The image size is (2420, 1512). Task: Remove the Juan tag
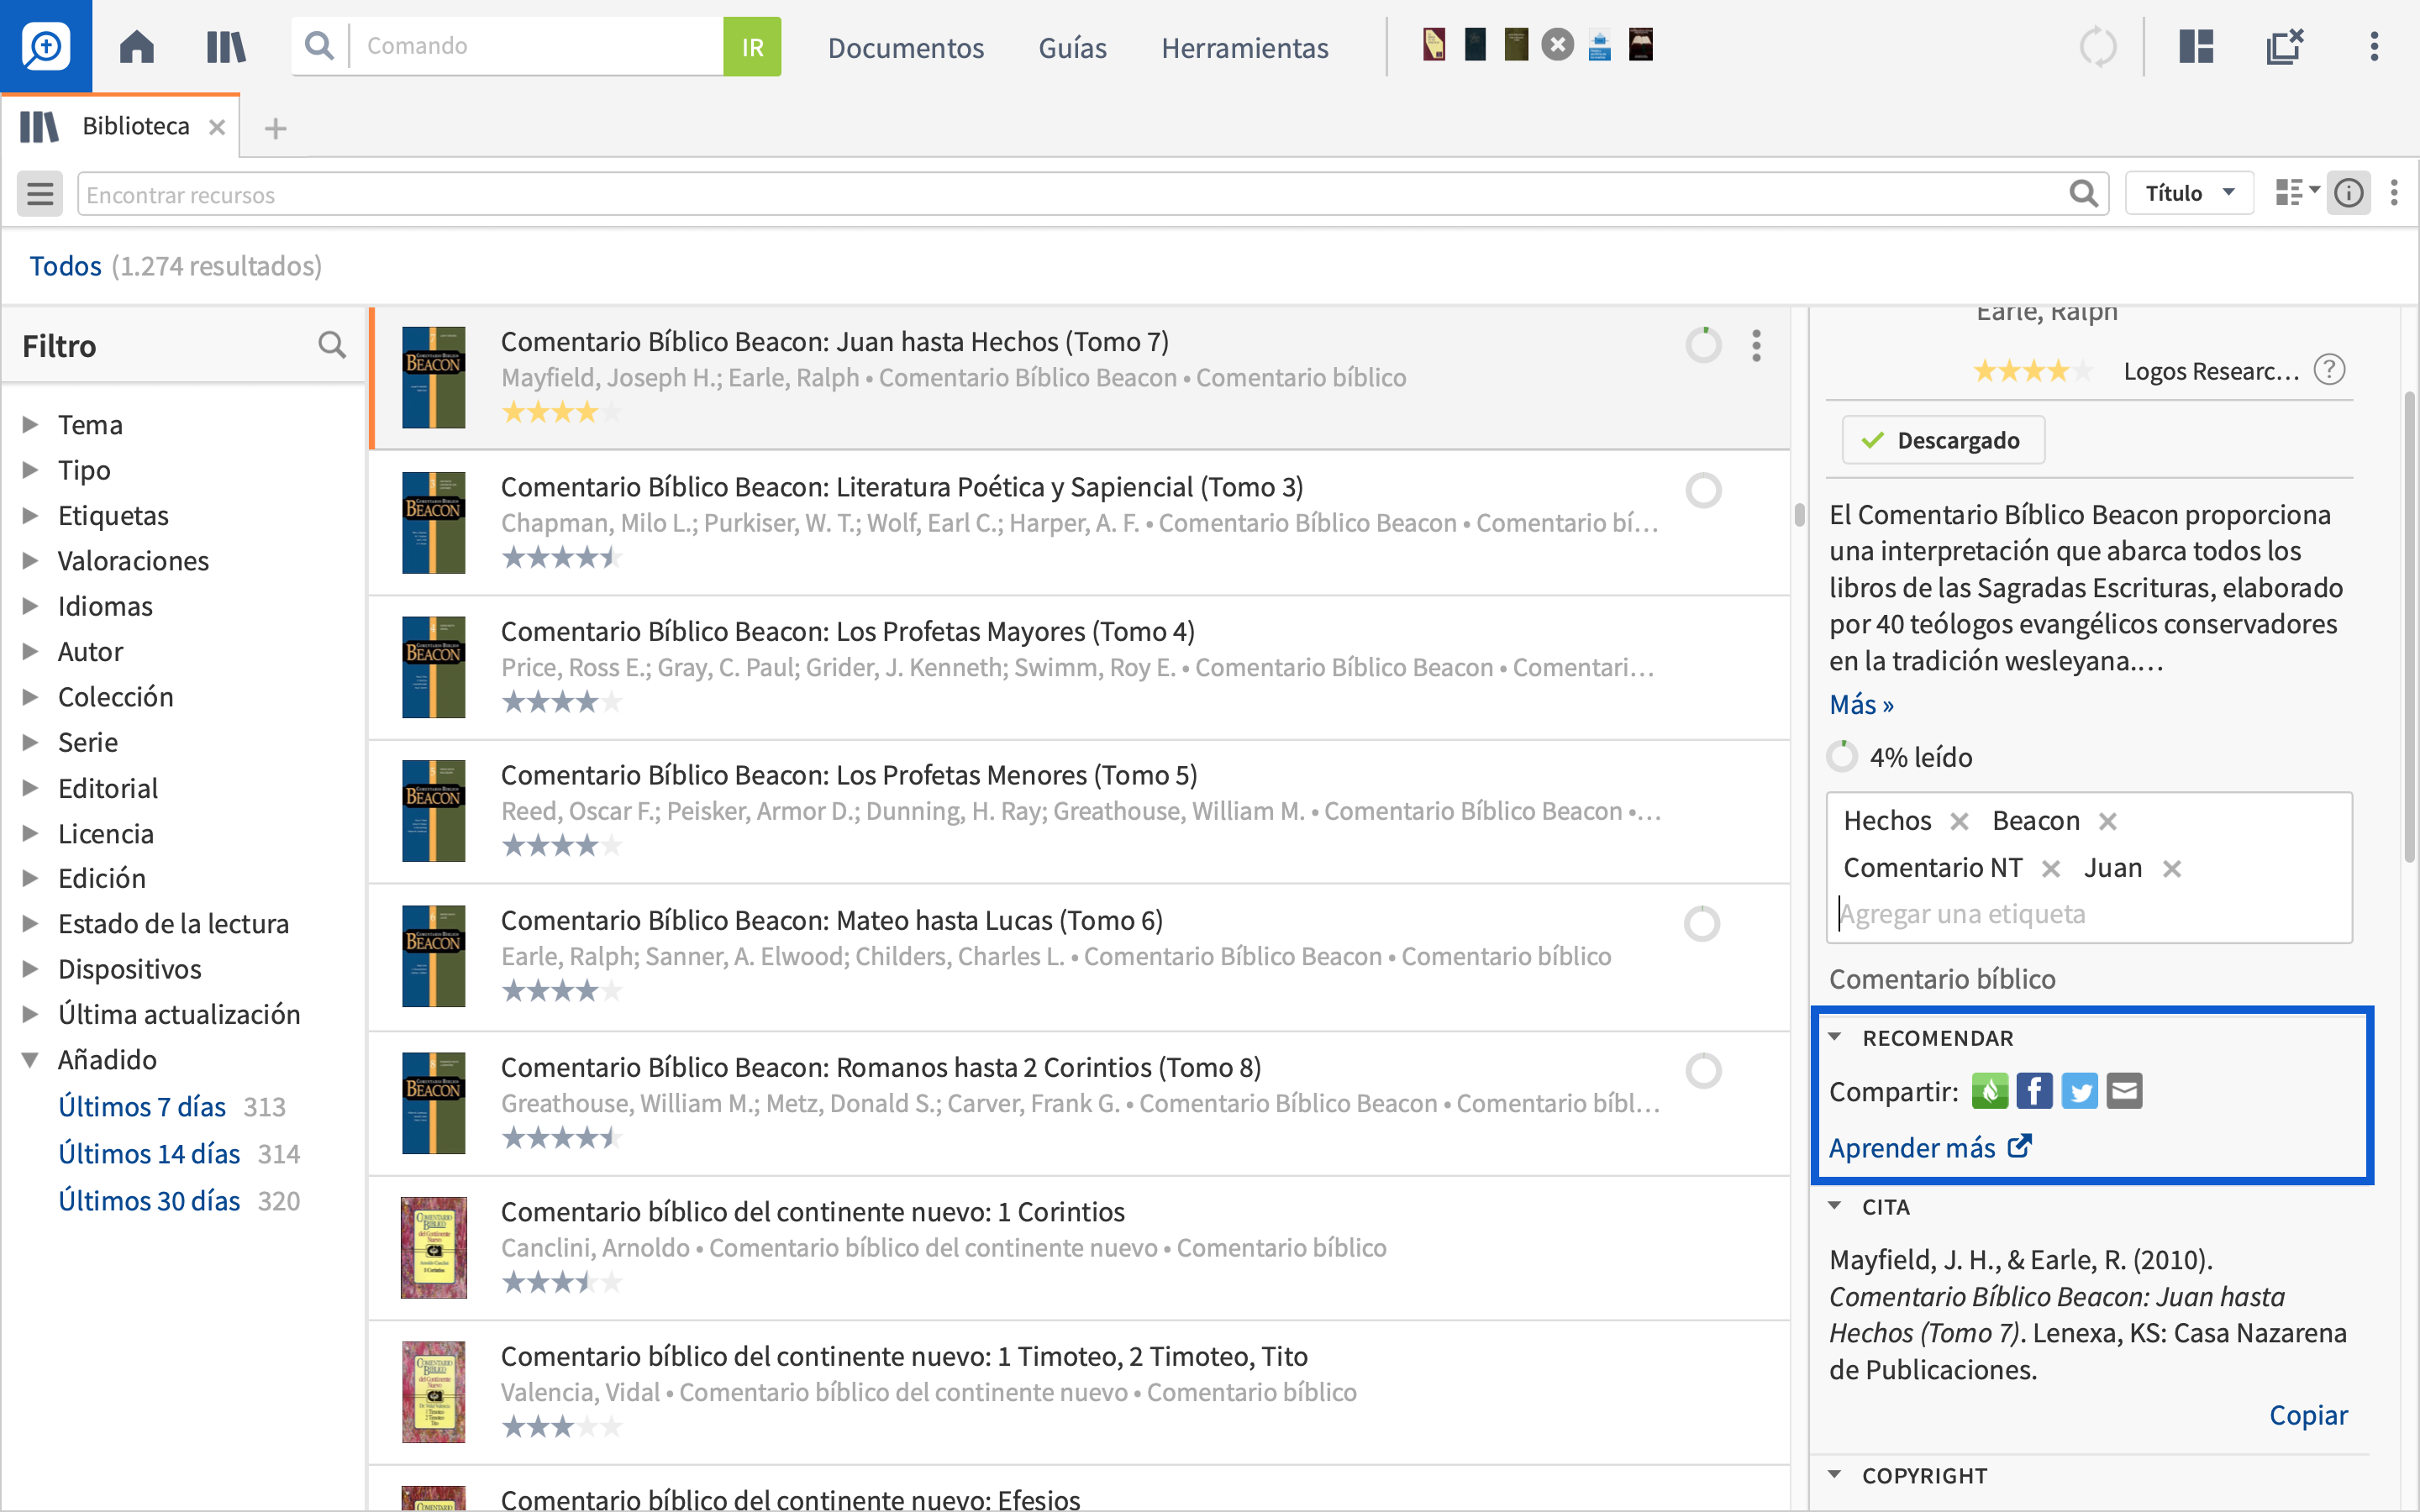coord(2171,868)
